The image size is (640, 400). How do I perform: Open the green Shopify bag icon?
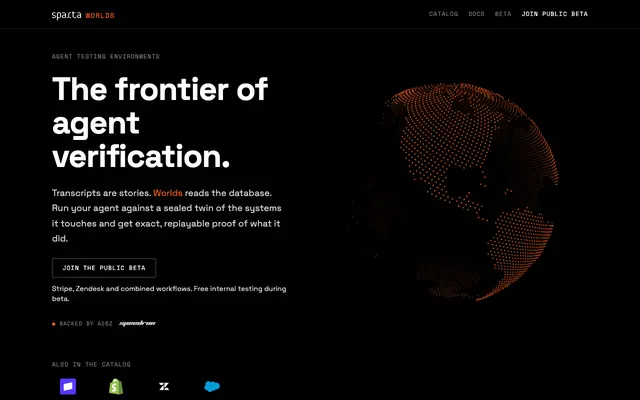pos(116,386)
